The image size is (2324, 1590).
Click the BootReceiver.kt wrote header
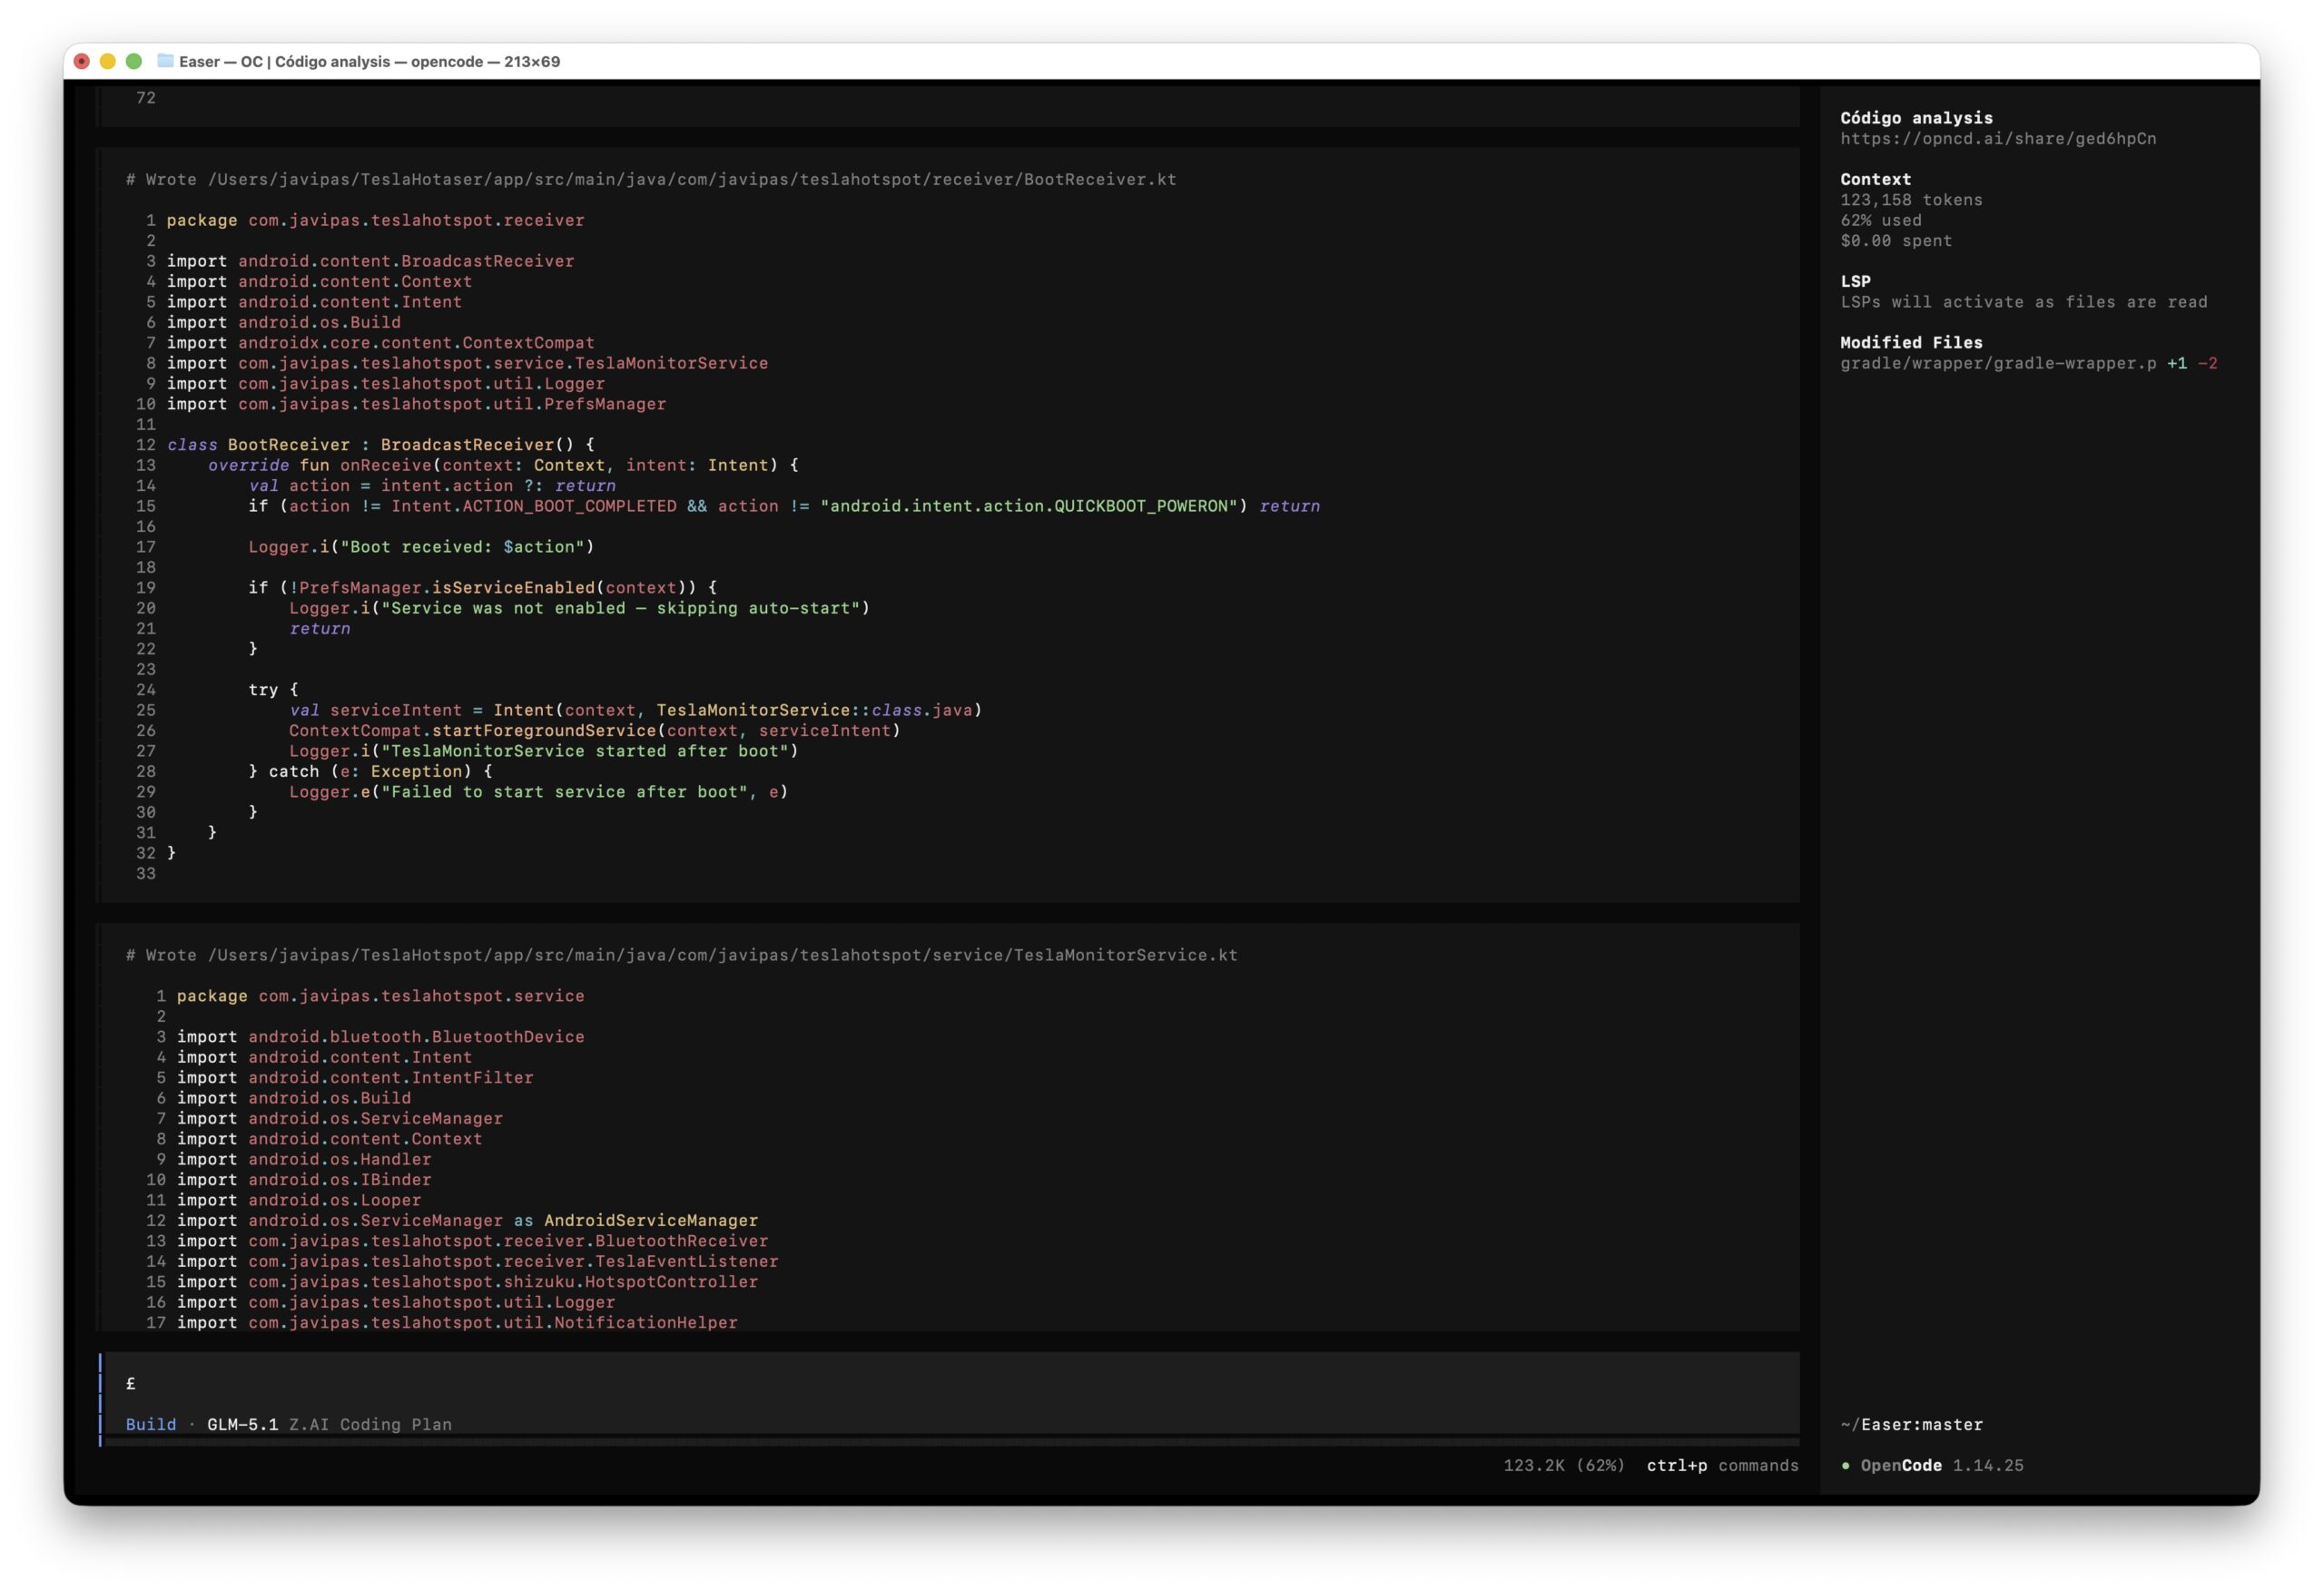coord(650,179)
